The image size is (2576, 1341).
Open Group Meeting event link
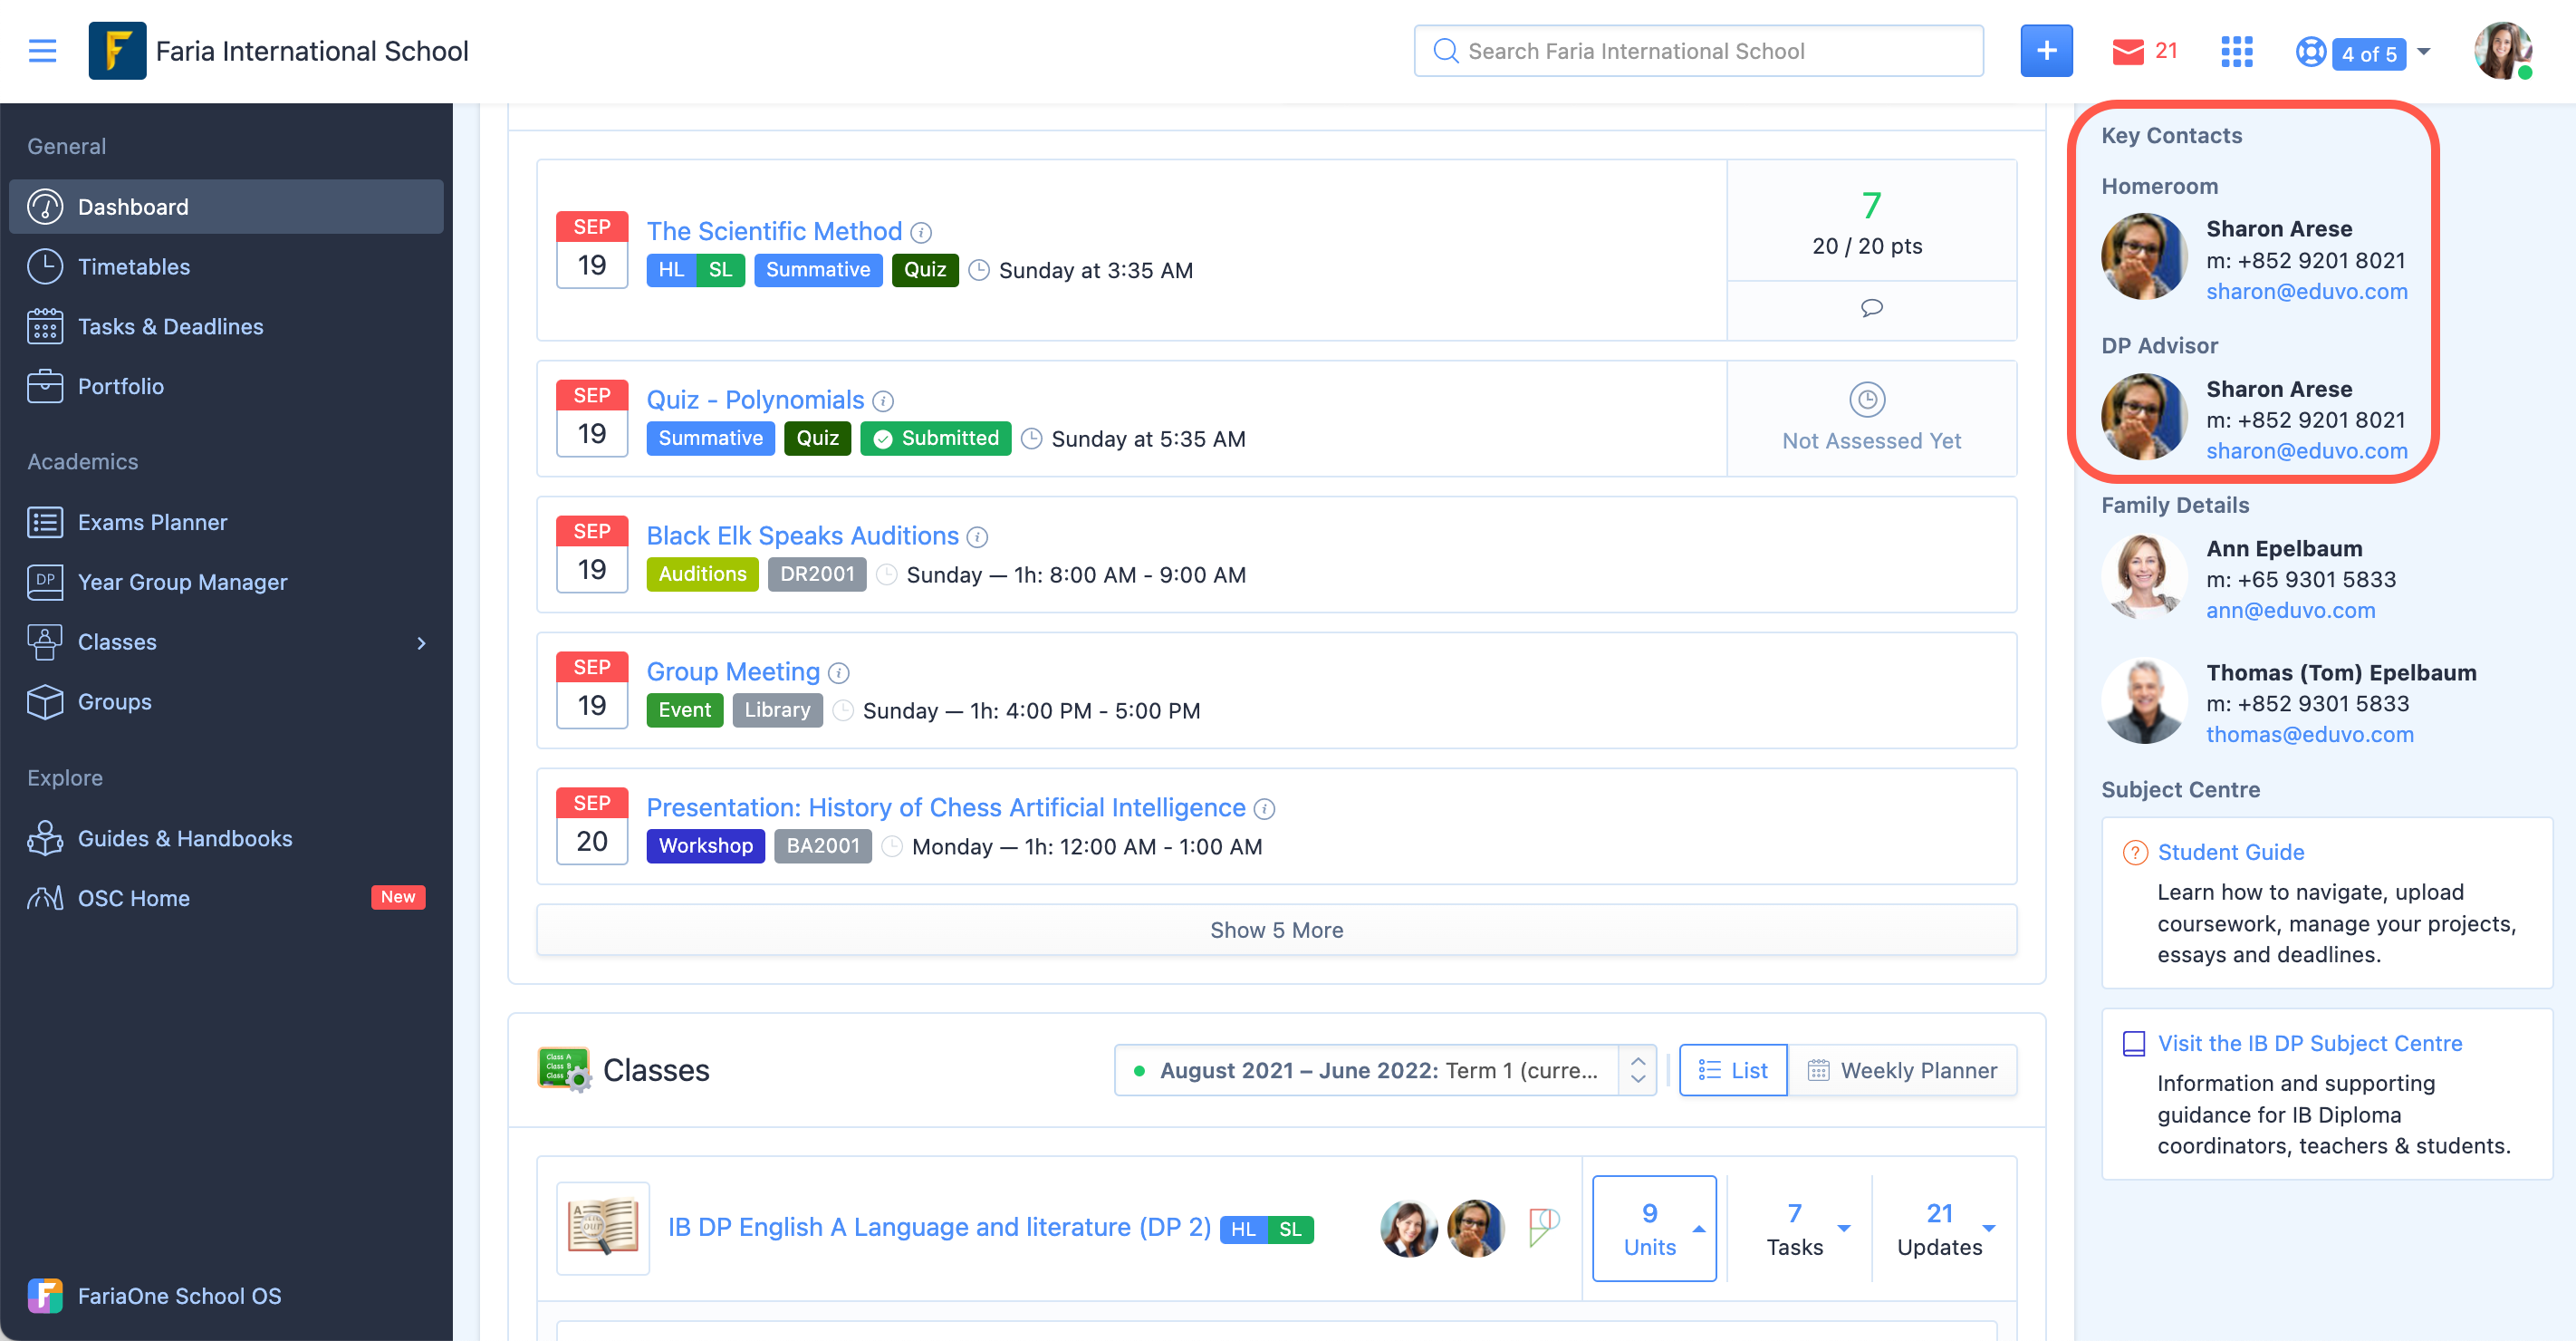[x=733, y=672]
